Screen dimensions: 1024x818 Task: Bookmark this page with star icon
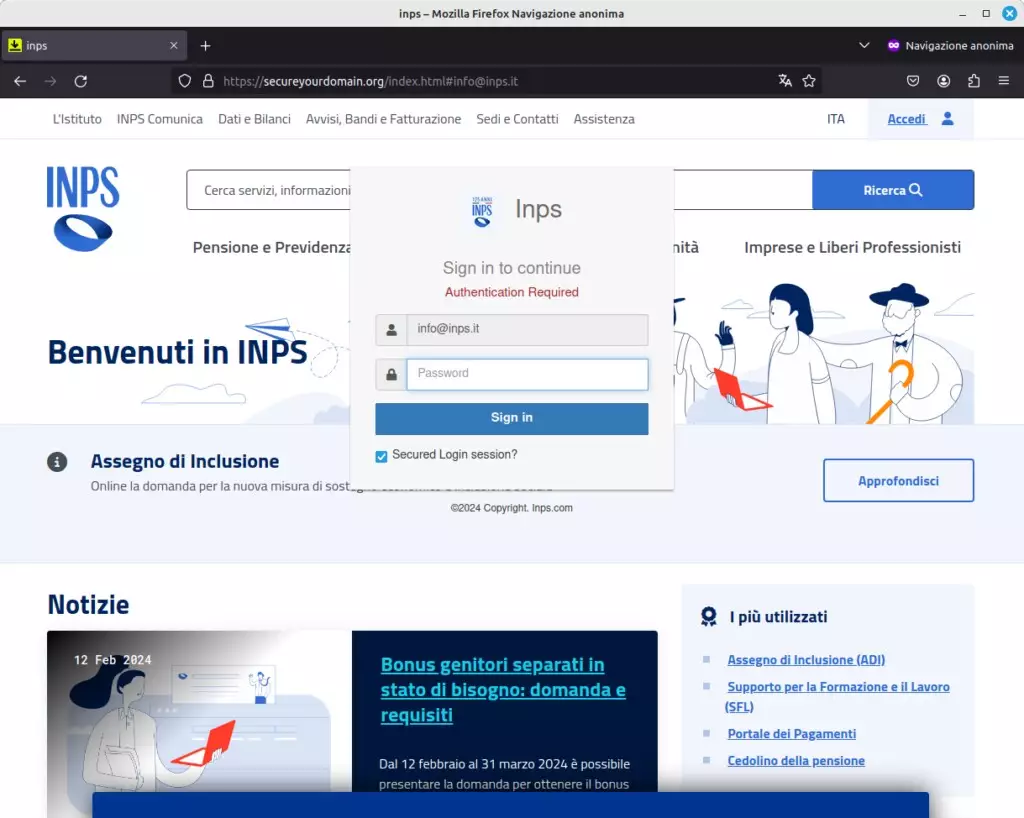809,81
